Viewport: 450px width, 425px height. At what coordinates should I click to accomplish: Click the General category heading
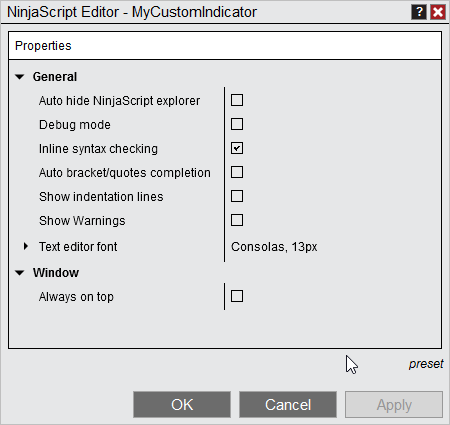coord(55,77)
